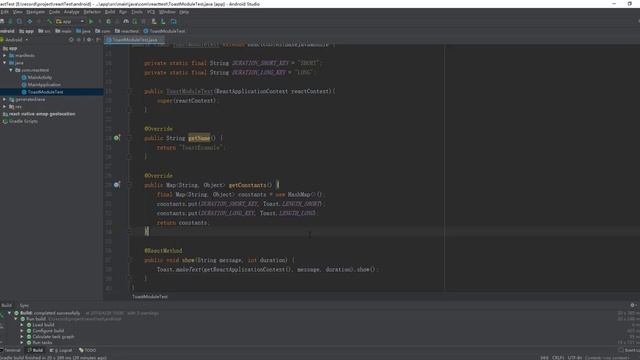Expand the Configure build node

coord(22,331)
